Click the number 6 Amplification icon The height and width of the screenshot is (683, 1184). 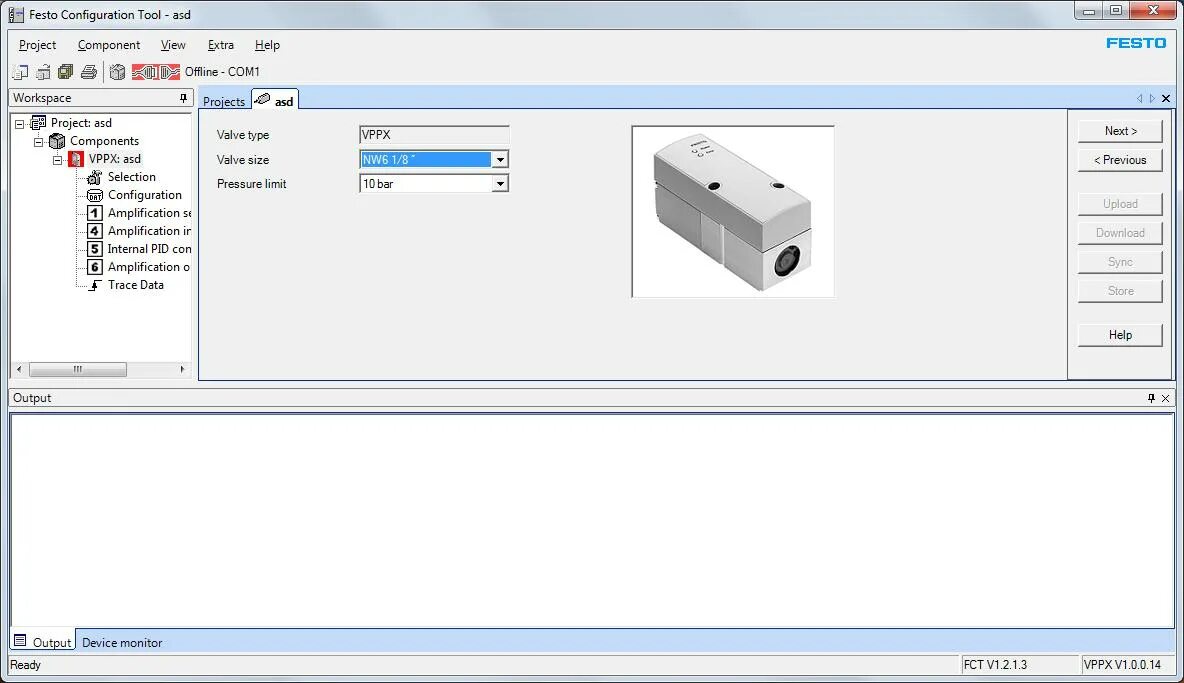point(94,267)
